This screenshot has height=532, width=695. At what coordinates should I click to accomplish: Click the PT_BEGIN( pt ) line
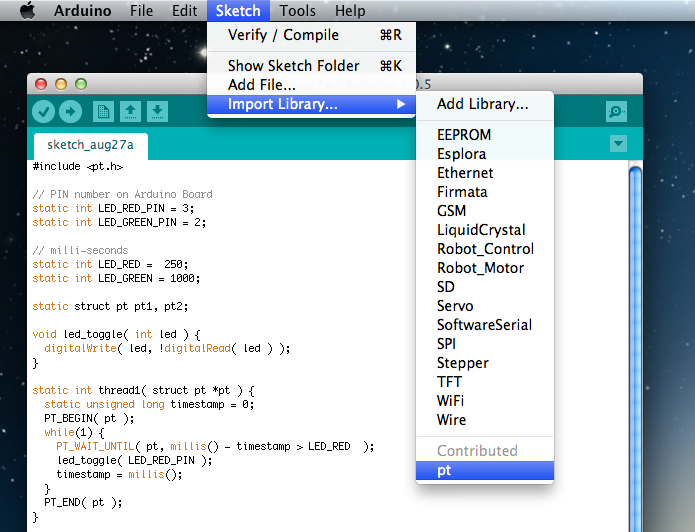pos(89,419)
